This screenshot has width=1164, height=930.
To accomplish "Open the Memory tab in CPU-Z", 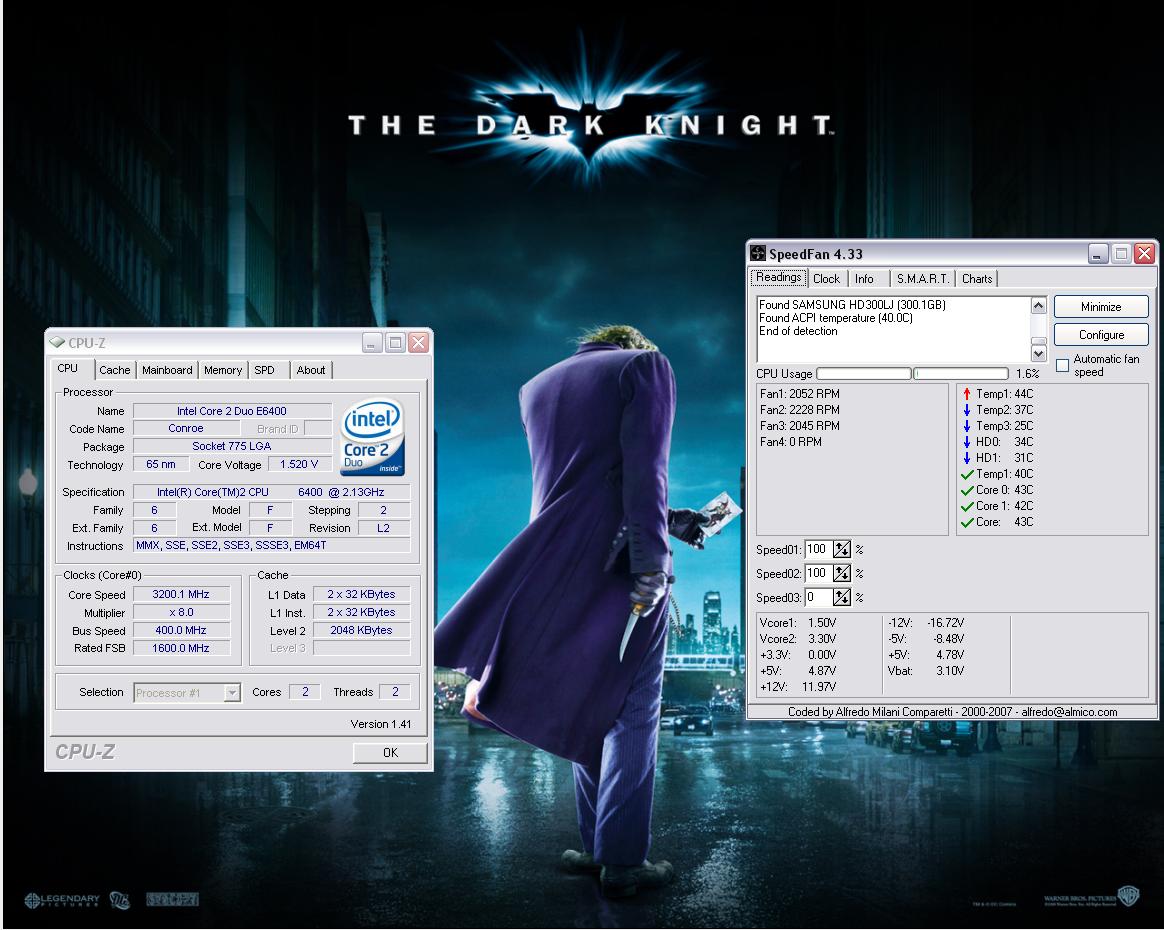I will (223, 370).
